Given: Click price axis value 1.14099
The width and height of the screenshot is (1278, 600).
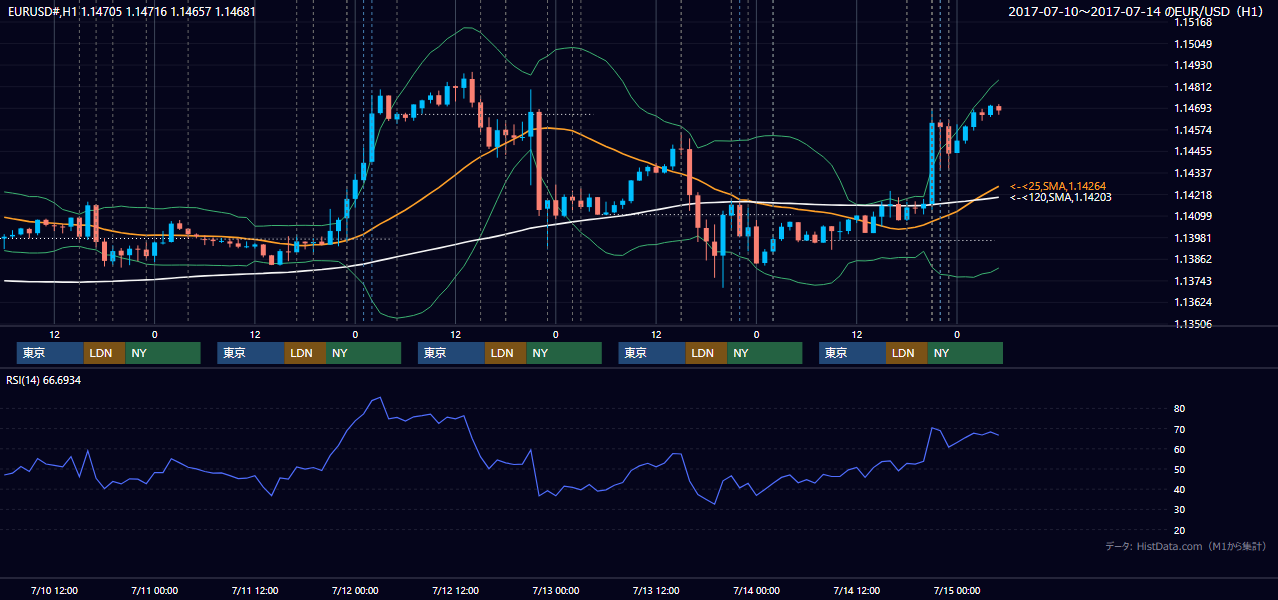Looking at the screenshot, I should [x=1192, y=216].
